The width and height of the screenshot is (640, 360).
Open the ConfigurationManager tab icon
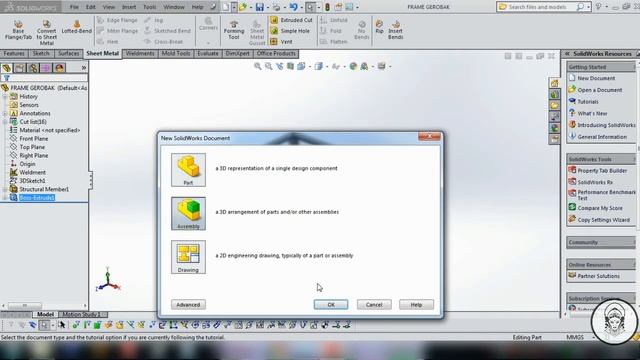point(33,68)
